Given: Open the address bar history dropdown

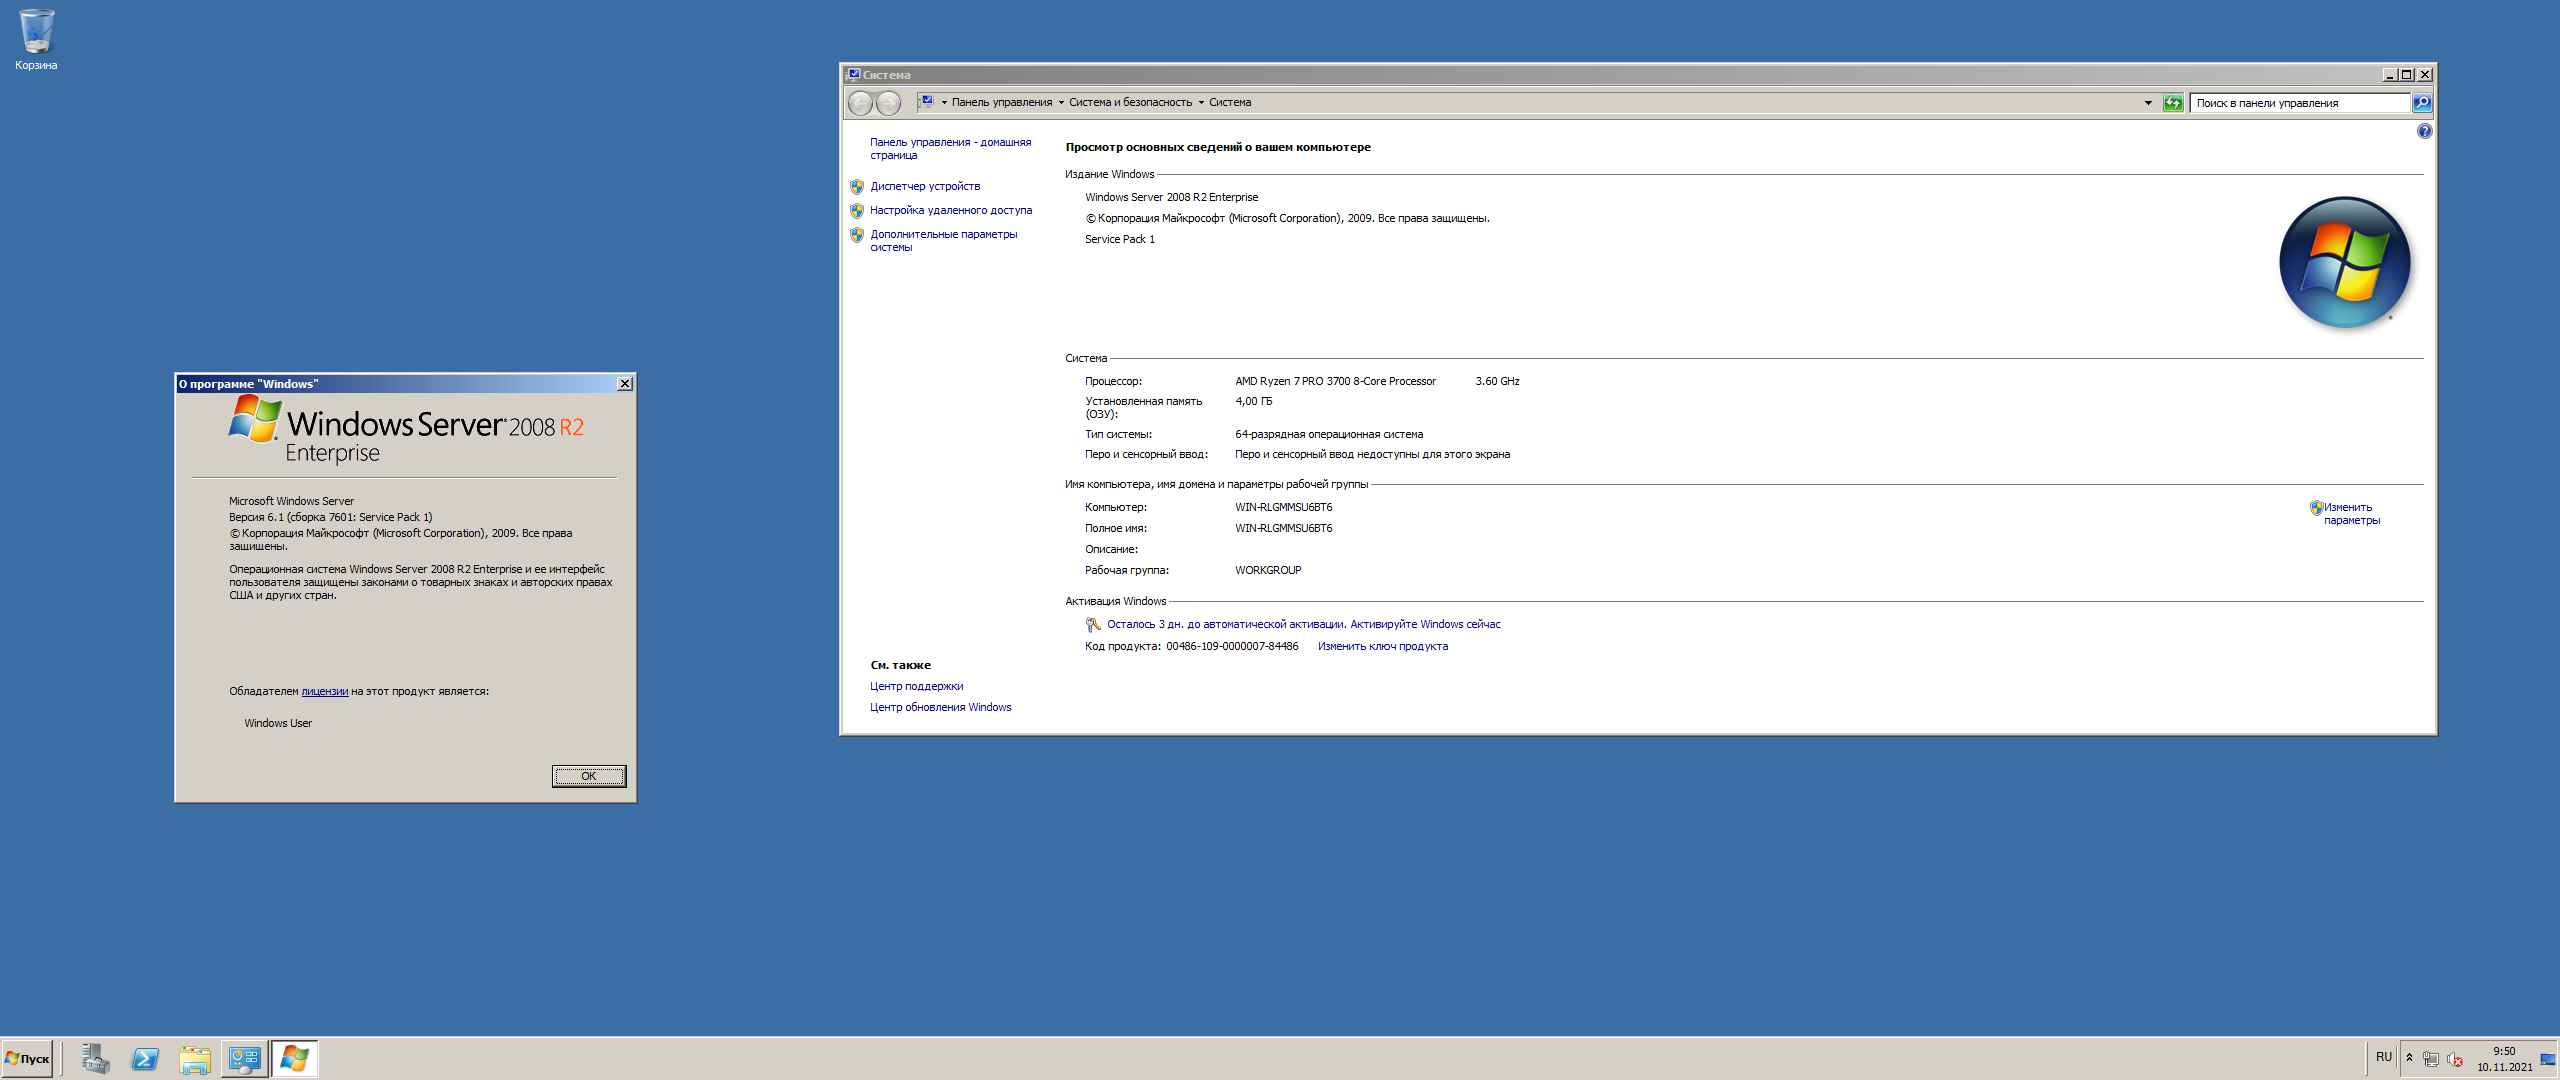Looking at the screenshot, I should point(2147,103).
